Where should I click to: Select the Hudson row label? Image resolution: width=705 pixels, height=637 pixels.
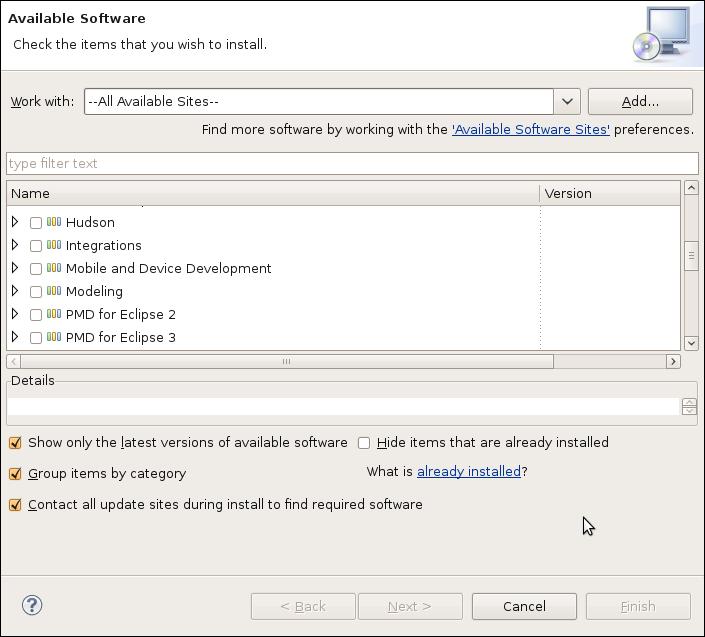pyautogui.click(x=90, y=222)
